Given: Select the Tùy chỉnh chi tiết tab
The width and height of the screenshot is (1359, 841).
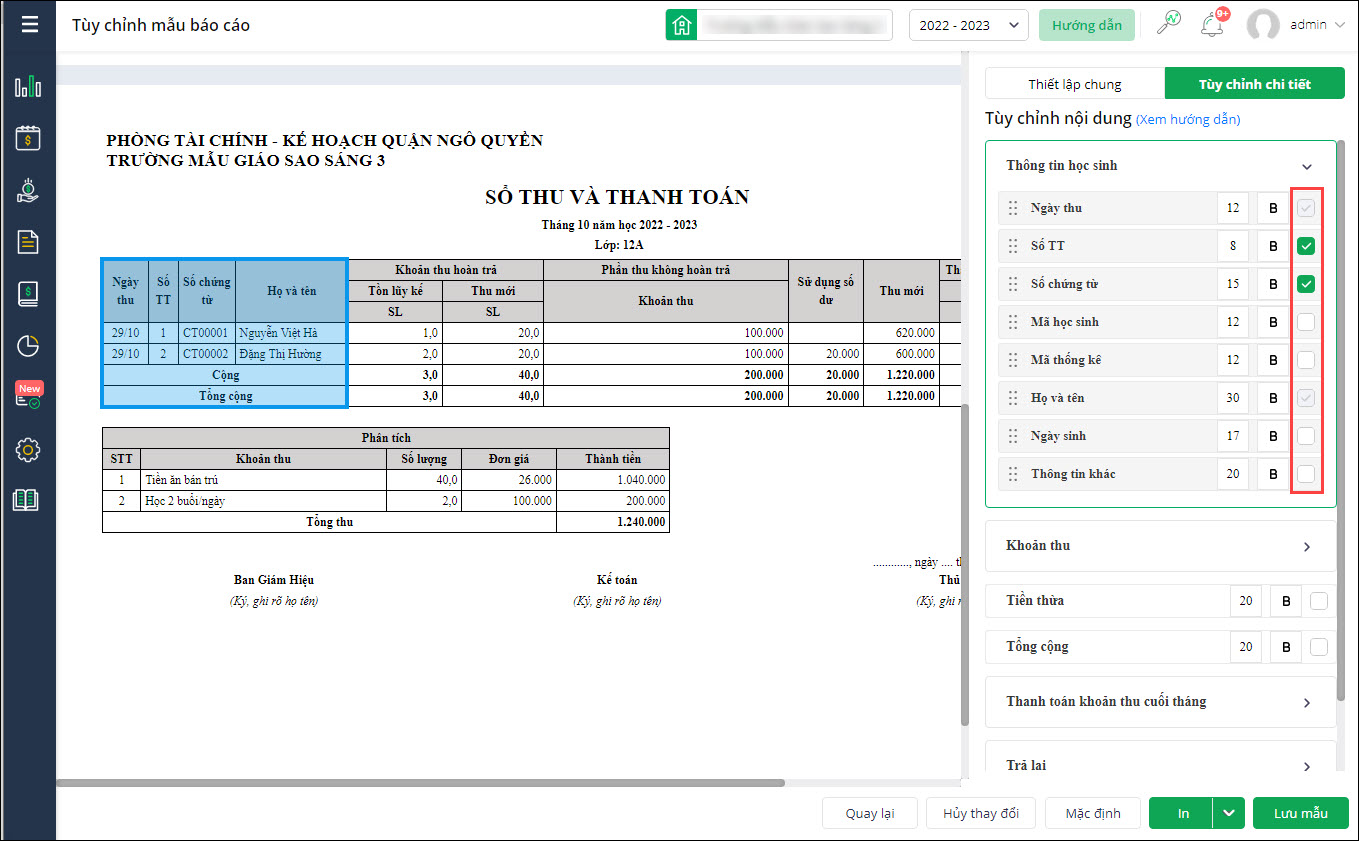Looking at the screenshot, I should [1254, 84].
